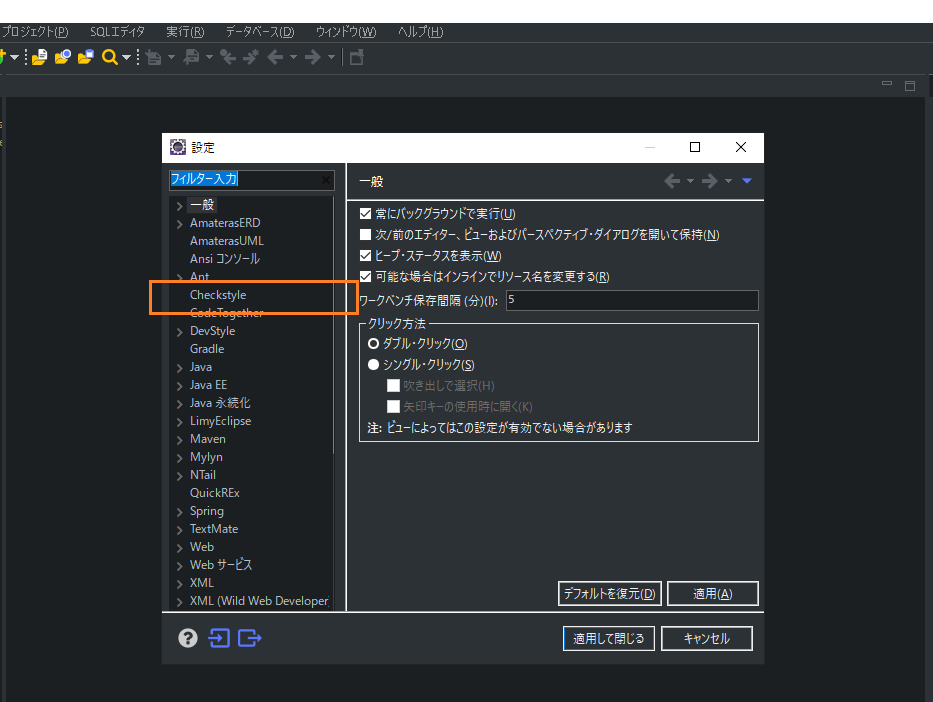
Task: Select Web サービス in the settings tree
Action: [x=221, y=565]
